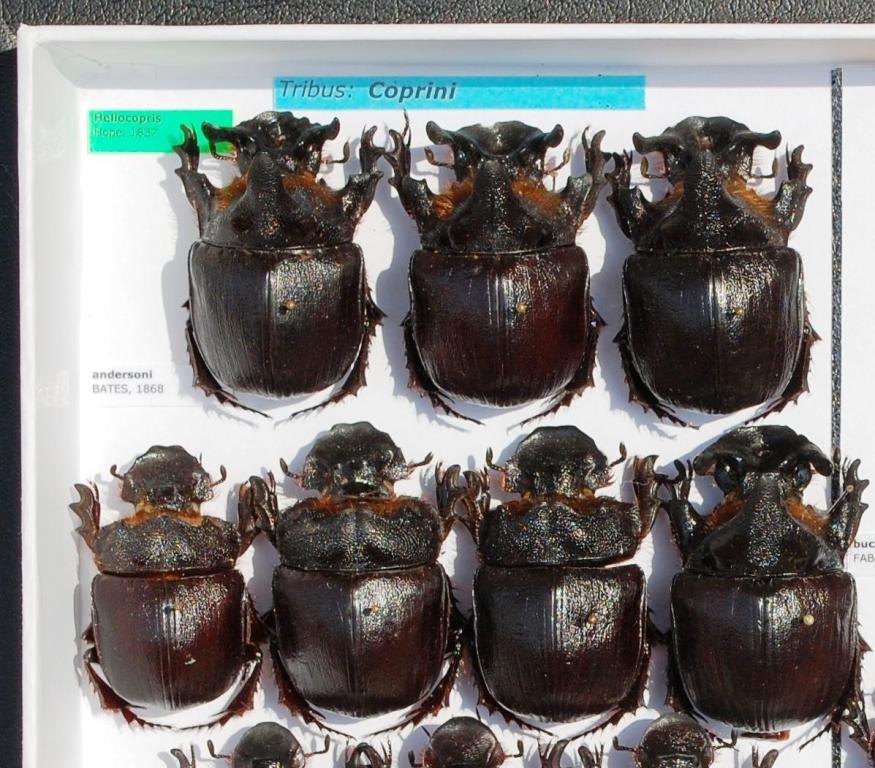Select the green Heliocopris genus label
Screen dimensions: 875x768
[160, 131]
